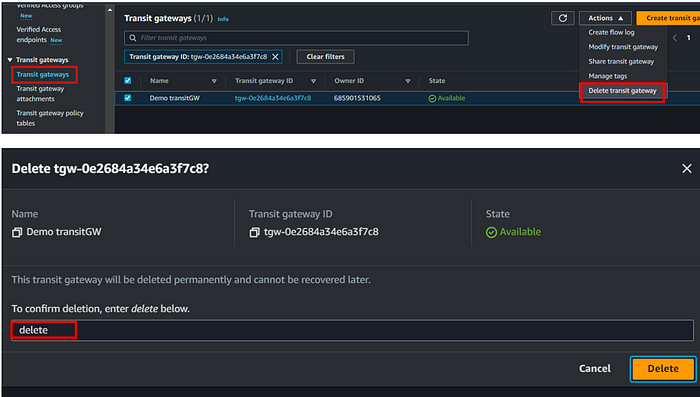Click the Available state in table row
This screenshot has width=700, height=397.
446,98
